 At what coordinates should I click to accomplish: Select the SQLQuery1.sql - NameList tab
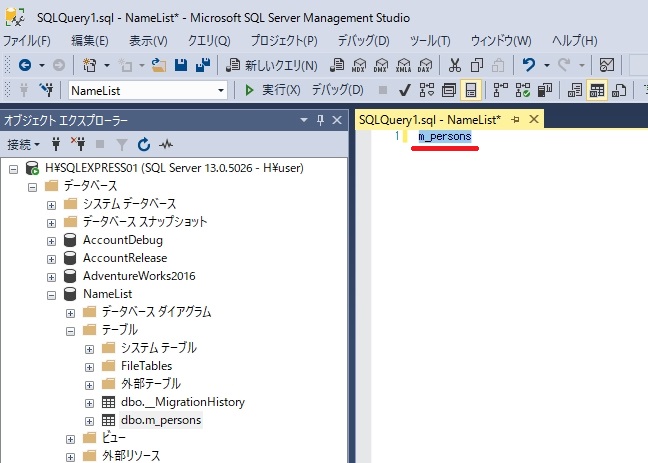tap(430, 120)
